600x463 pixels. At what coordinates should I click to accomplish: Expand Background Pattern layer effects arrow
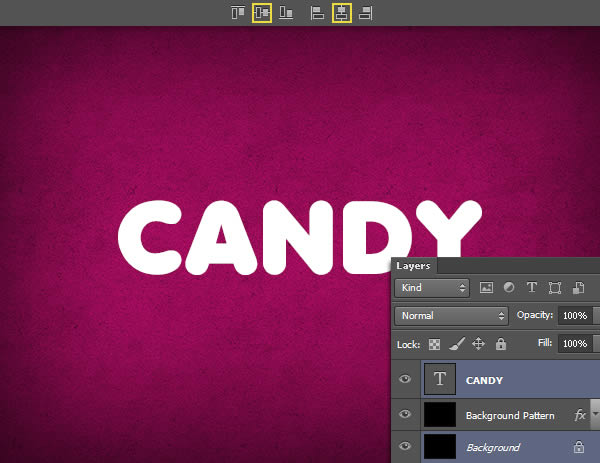pos(595,413)
